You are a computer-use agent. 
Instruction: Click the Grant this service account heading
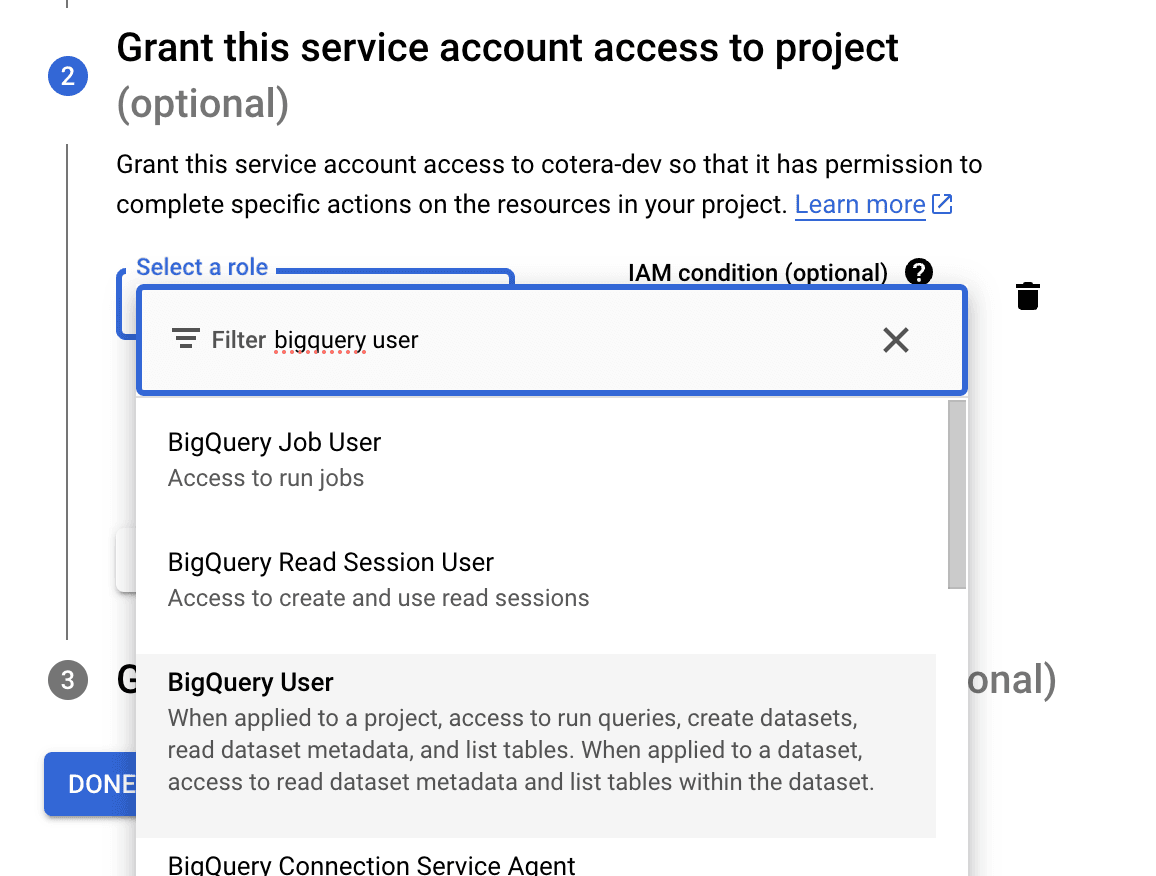(507, 48)
